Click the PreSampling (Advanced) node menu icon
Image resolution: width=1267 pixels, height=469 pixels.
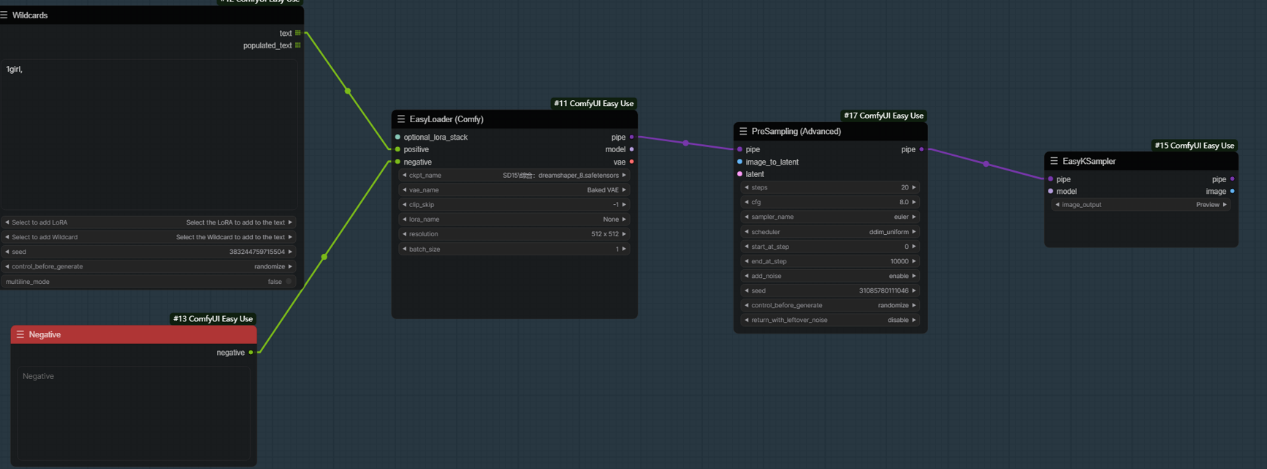[x=743, y=131]
